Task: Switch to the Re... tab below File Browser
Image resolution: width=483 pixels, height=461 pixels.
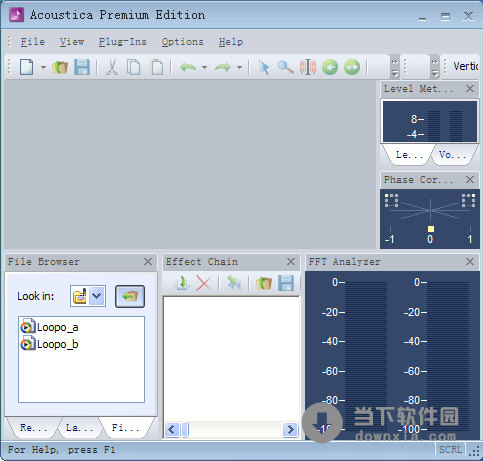Action: tap(33, 428)
